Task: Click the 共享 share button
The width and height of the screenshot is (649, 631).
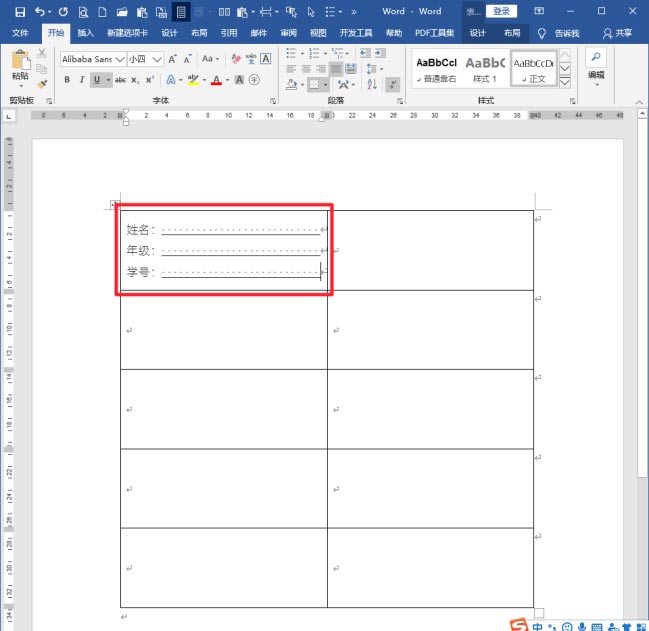Action: point(617,33)
